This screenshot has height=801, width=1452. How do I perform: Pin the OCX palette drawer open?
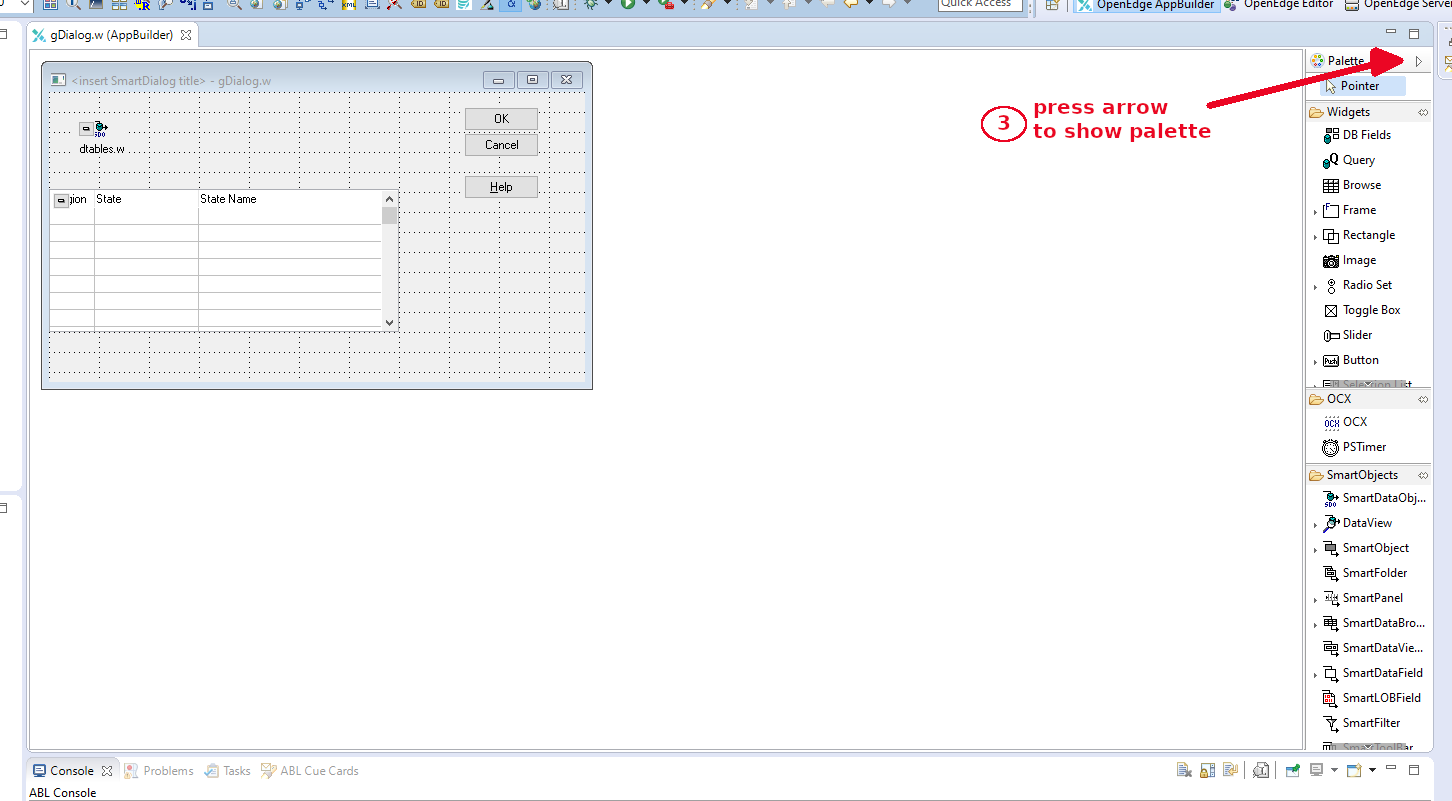[1423, 399]
